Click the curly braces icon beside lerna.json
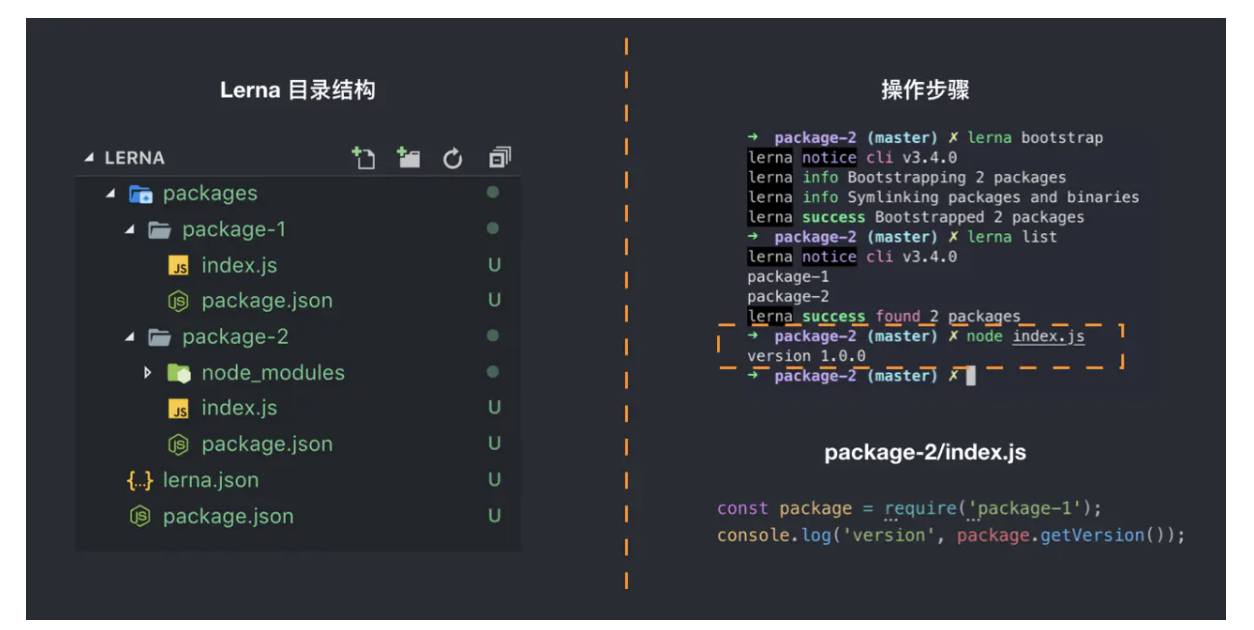This screenshot has width=1254, height=630. tap(140, 481)
